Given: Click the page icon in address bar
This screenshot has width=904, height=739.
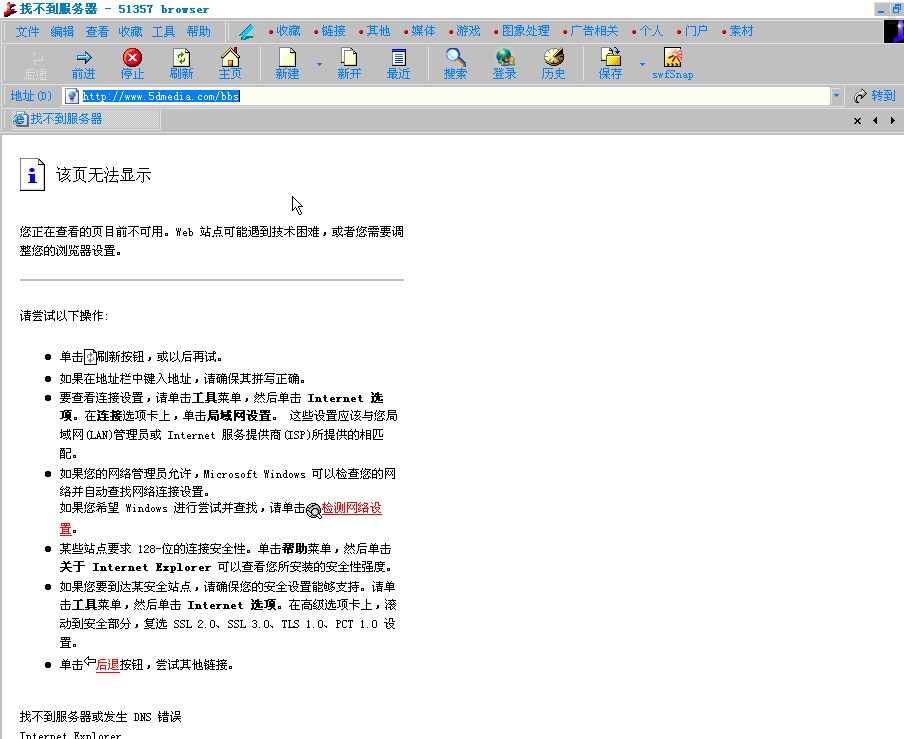Looking at the screenshot, I should [x=72, y=96].
